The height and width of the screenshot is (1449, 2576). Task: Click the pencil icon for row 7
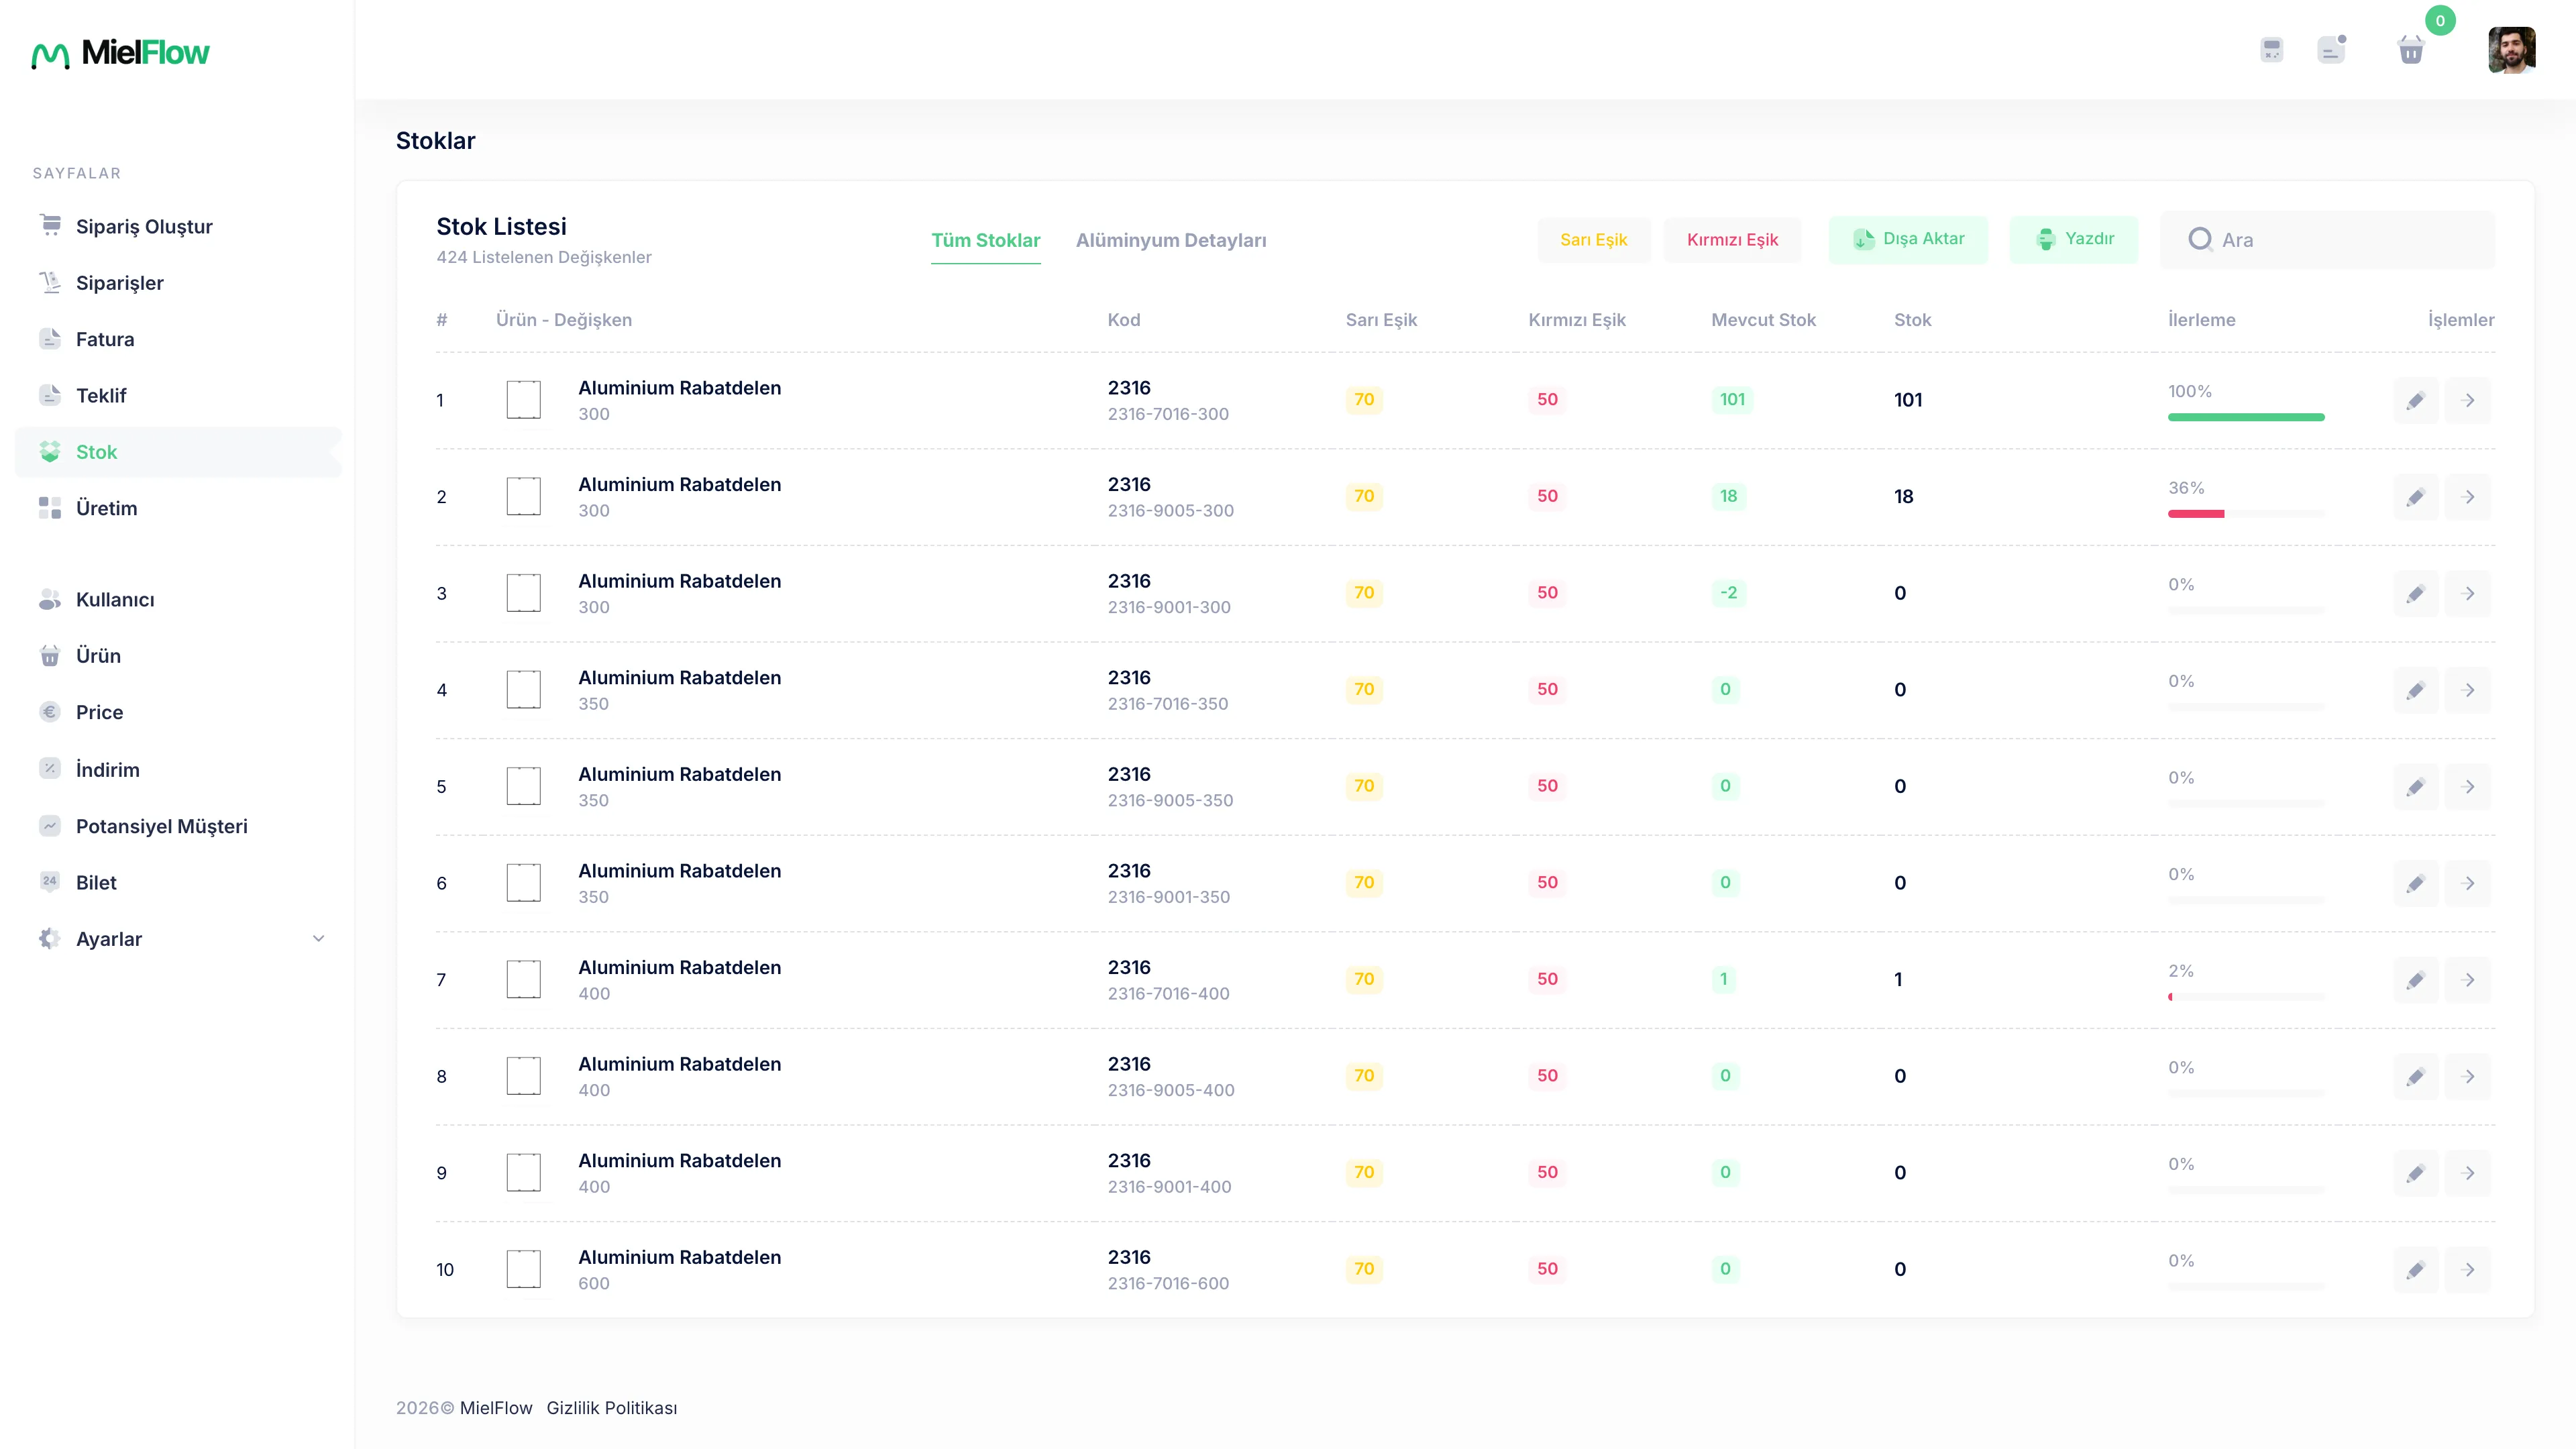2415,980
